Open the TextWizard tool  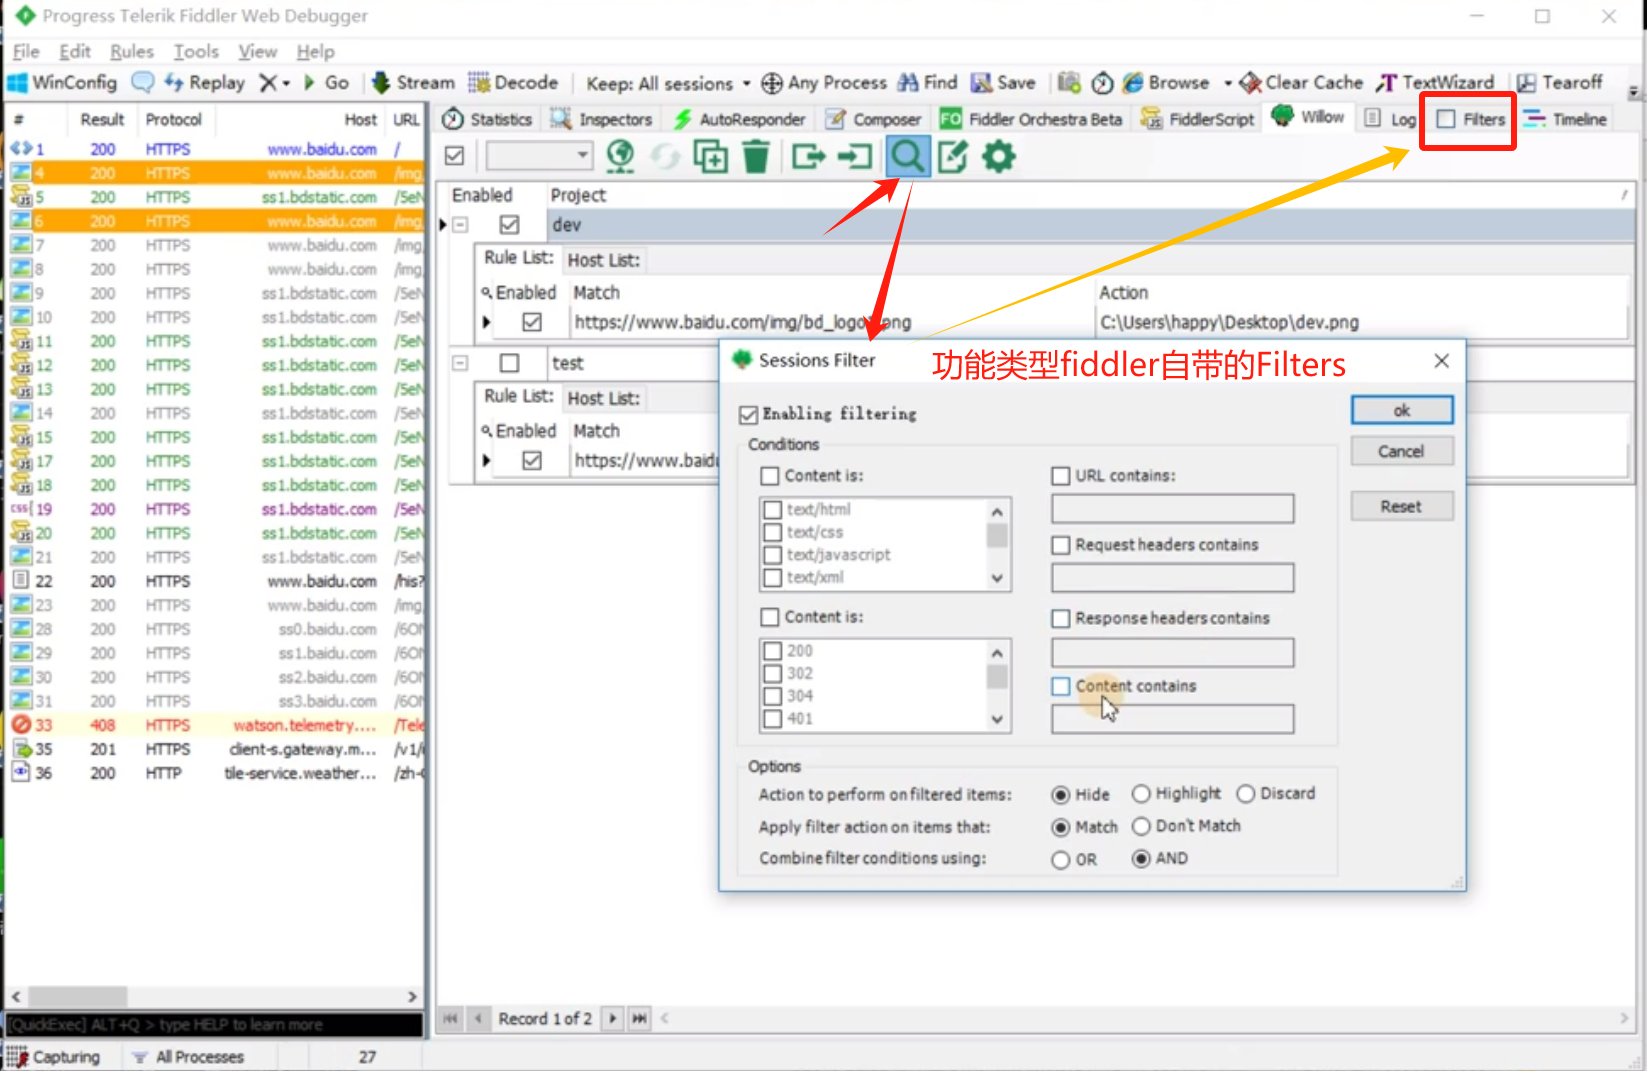1436,83
